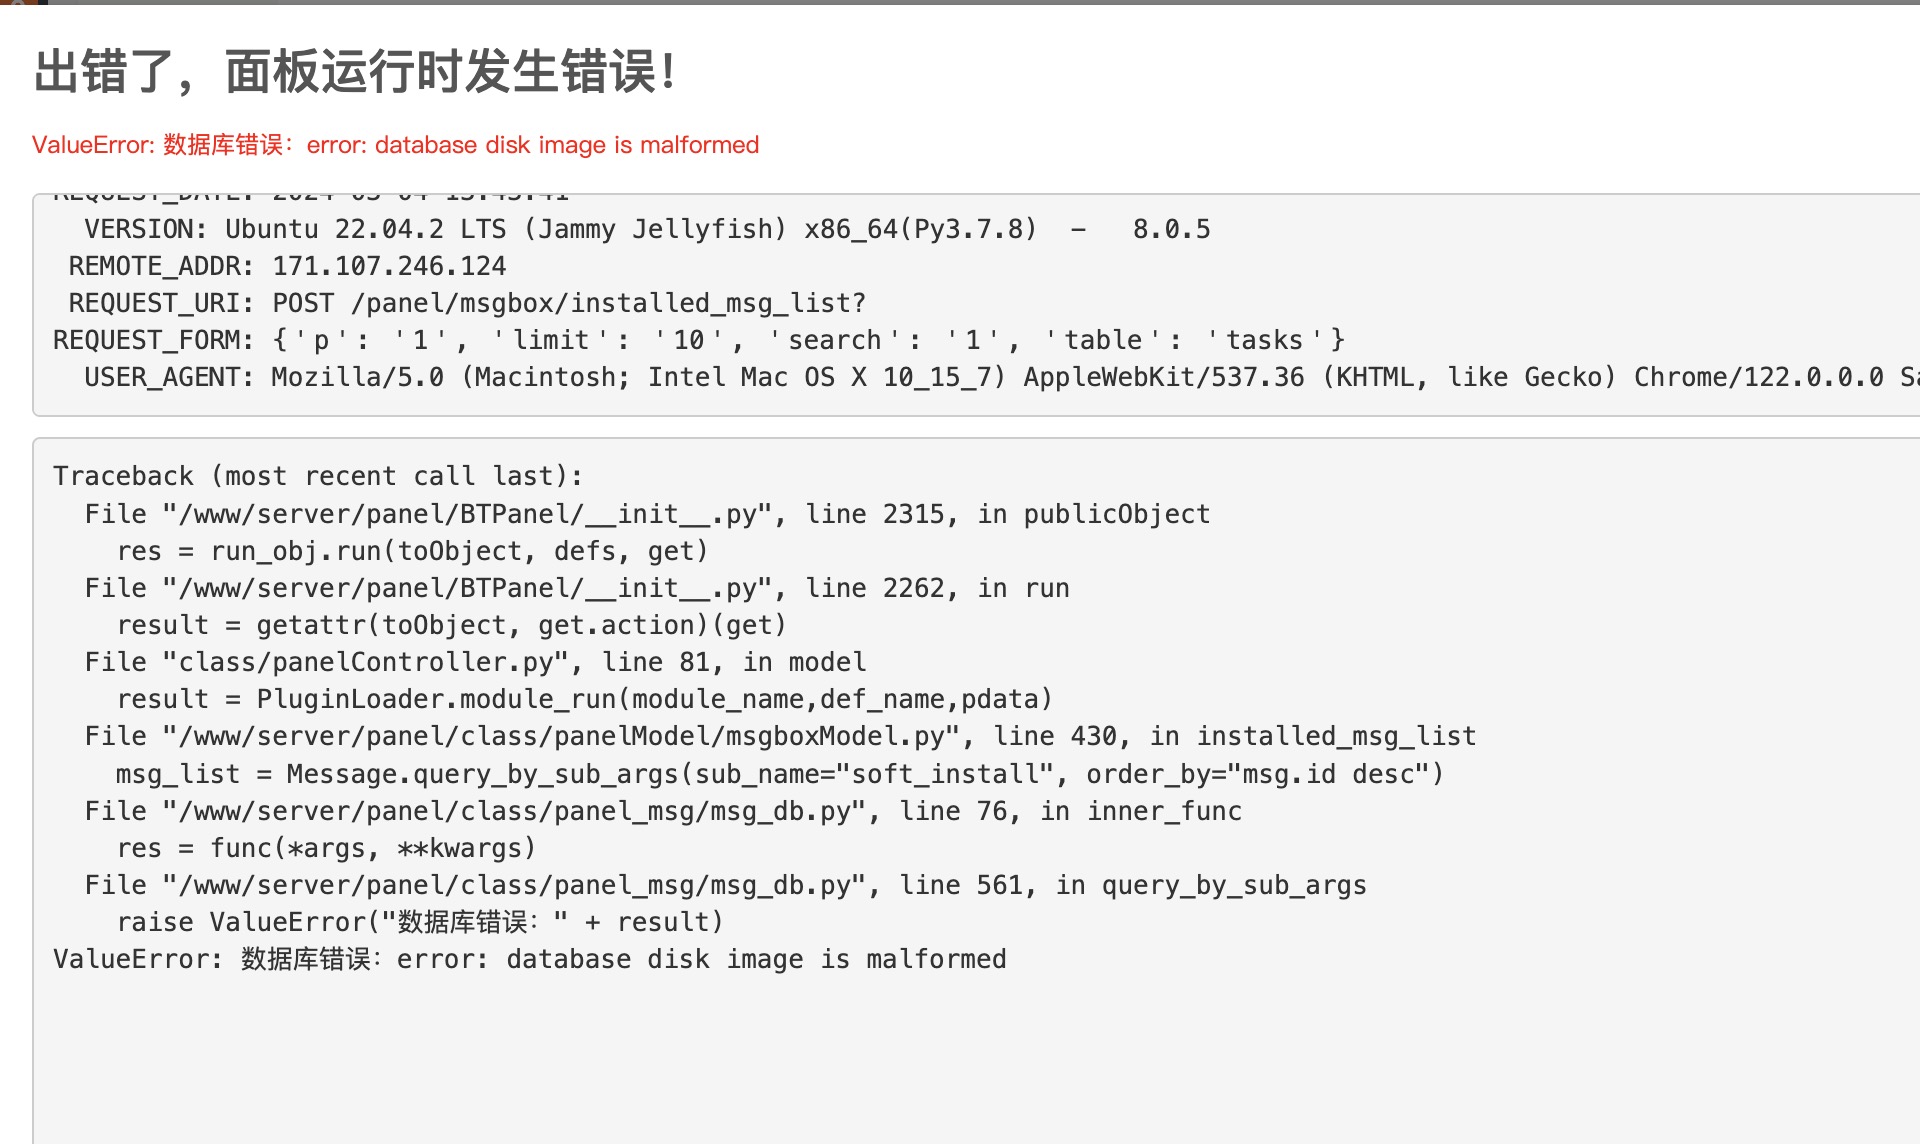Click the USER_AGENT Mozilla/5.0 line
Viewport: 1920px width, 1144px height.
tap(1002, 377)
